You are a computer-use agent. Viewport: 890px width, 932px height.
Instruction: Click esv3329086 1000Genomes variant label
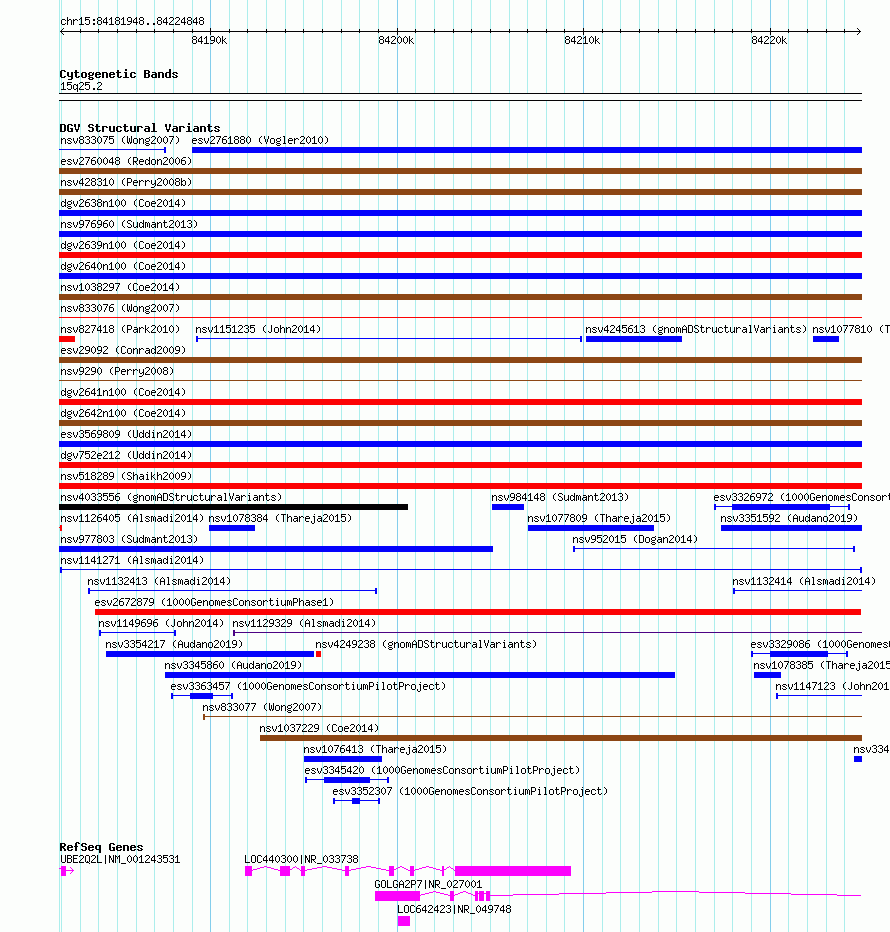(x=820, y=644)
